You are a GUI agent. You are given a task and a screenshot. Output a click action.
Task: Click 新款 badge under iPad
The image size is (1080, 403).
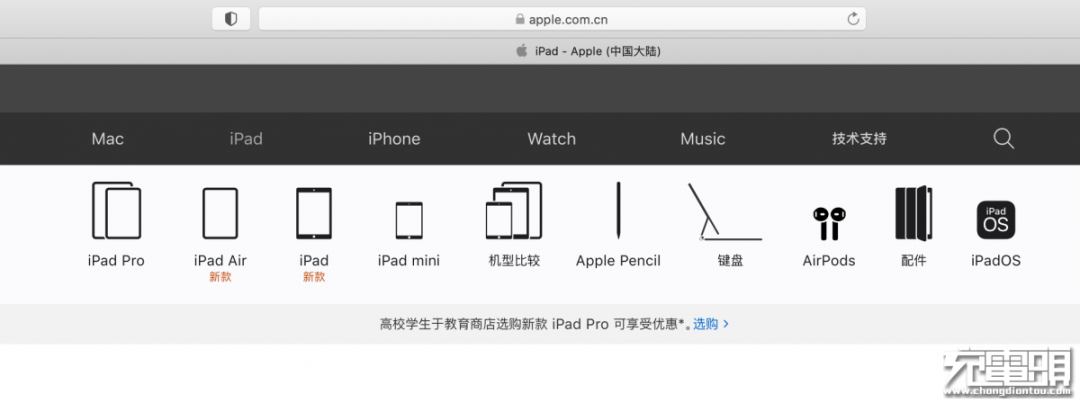click(x=313, y=277)
